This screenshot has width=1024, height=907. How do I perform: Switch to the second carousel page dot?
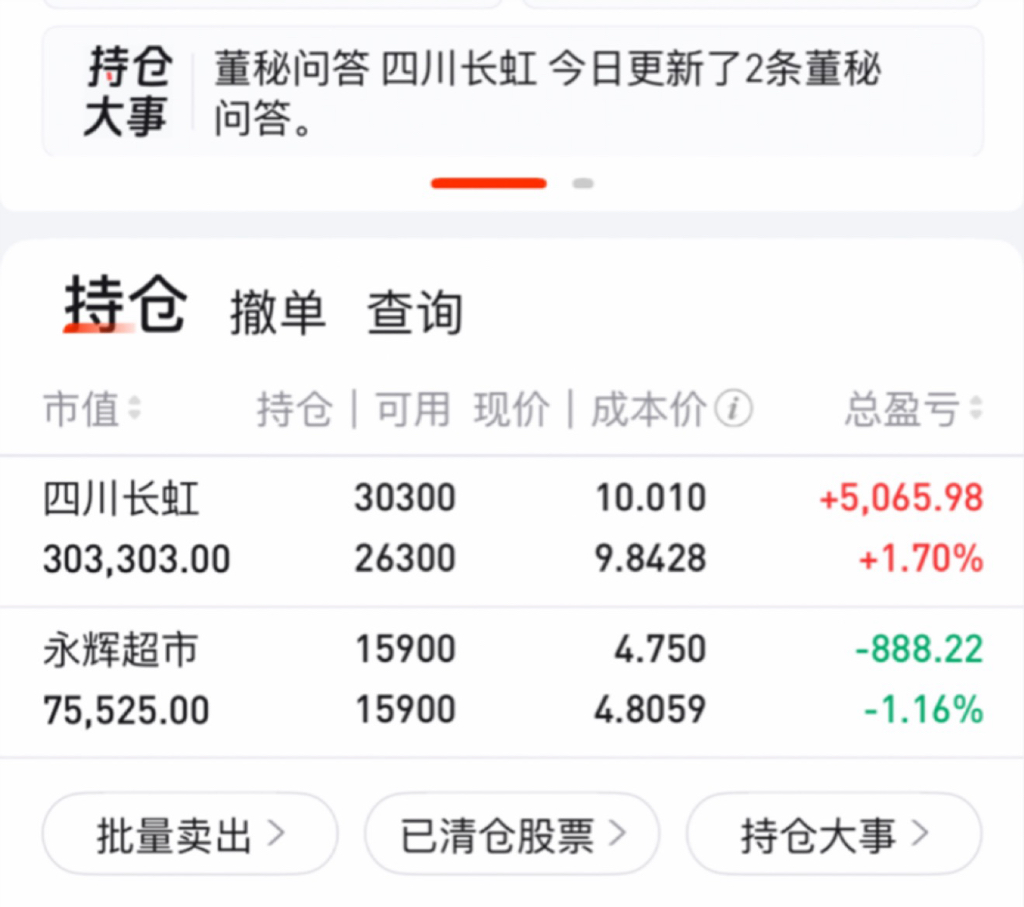tap(583, 183)
